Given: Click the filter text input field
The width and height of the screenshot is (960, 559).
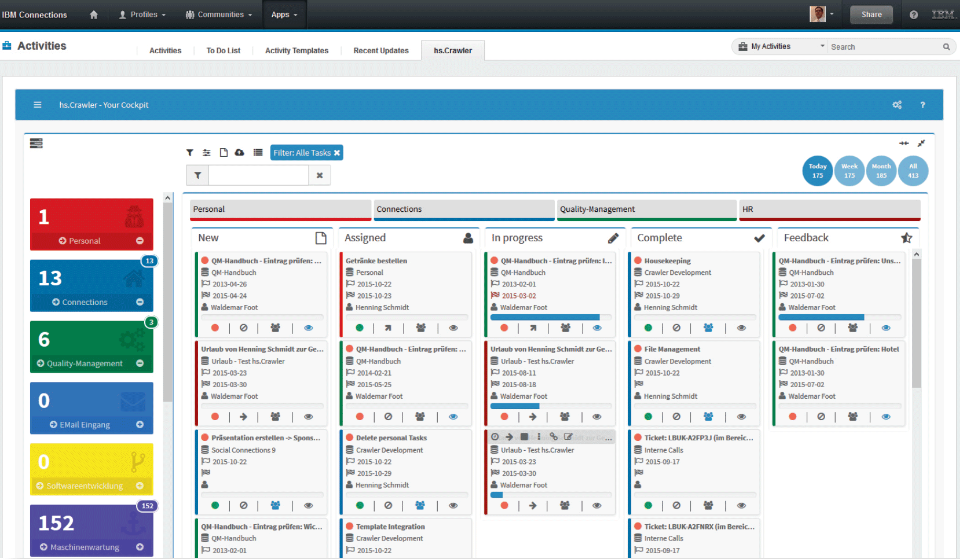Looking at the screenshot, I should pos(258,176).
